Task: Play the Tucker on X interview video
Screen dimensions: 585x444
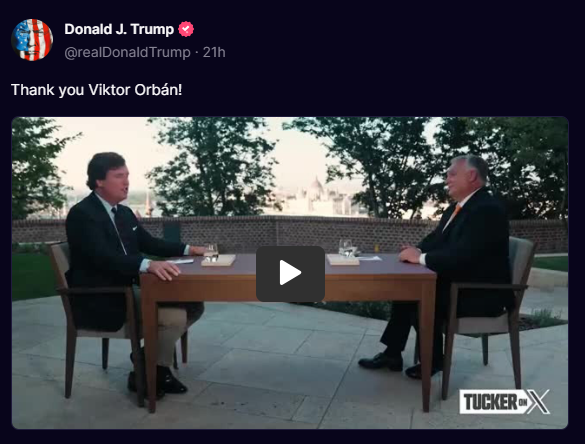Action: (290, 273)
